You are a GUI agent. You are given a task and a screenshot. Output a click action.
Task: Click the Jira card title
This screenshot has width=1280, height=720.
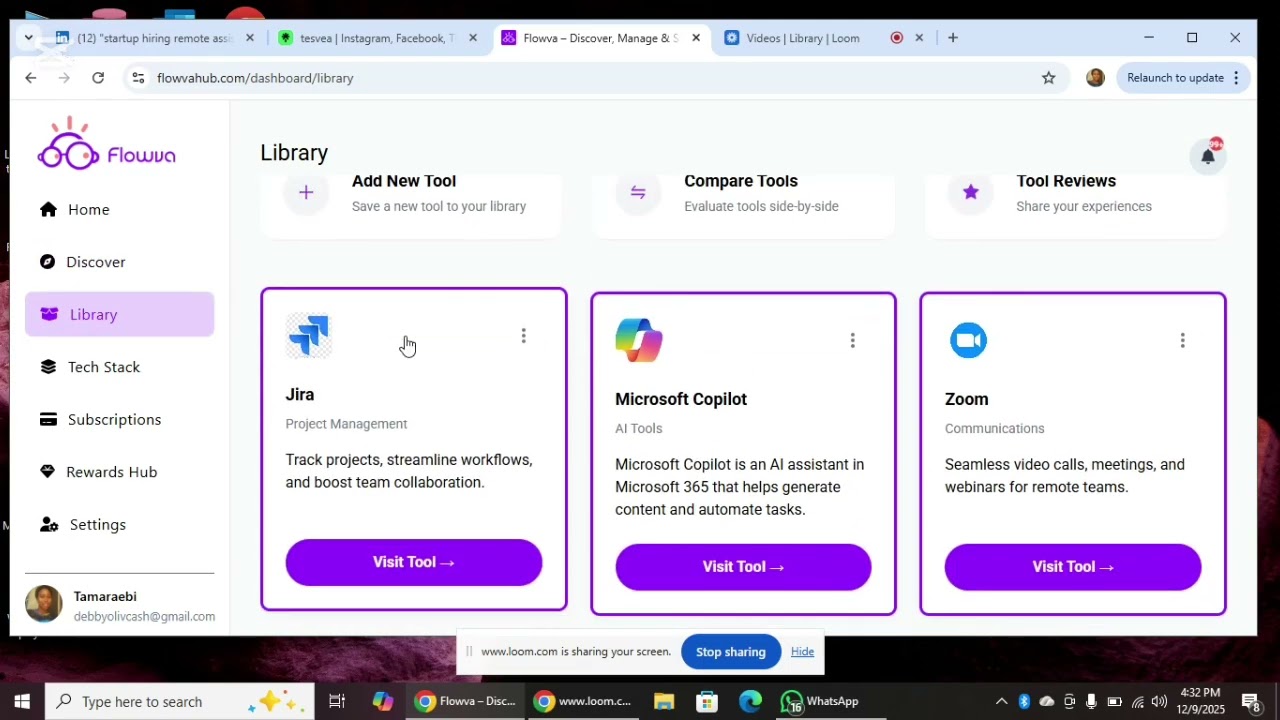(x=300, y=394)
